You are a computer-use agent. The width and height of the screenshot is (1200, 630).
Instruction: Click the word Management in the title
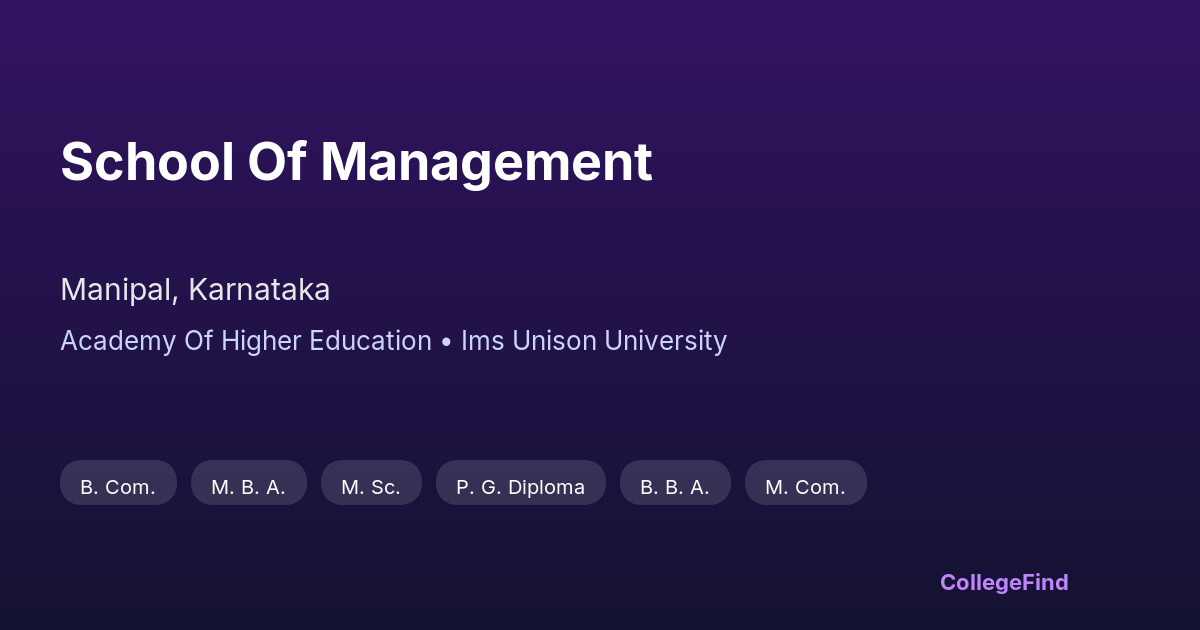tap(486, 162)
